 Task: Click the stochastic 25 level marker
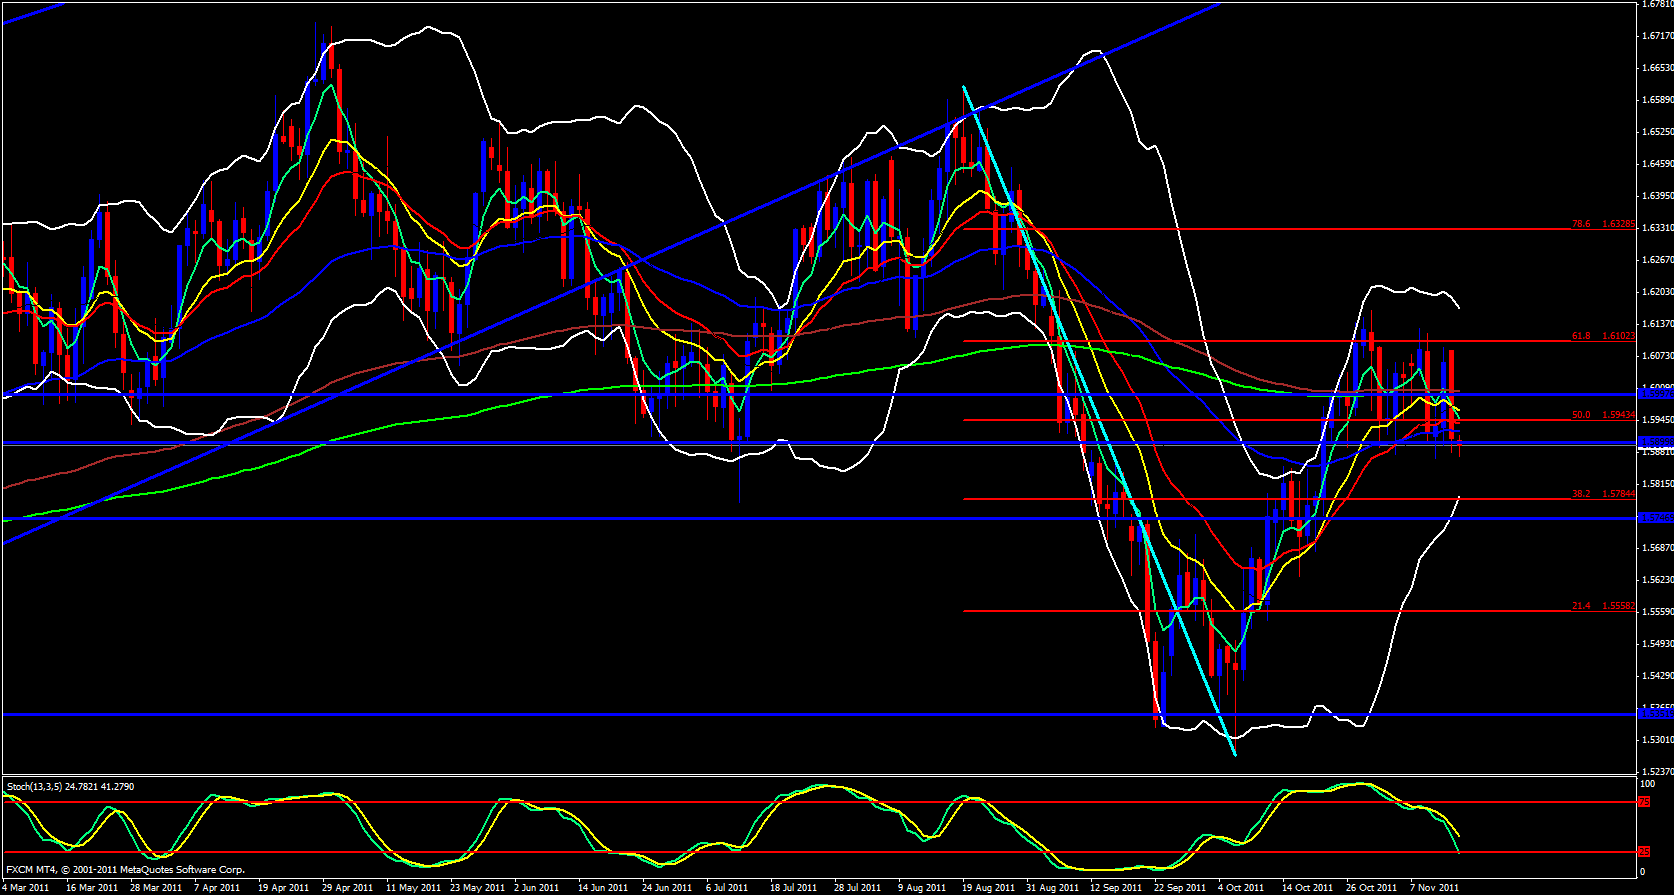(1644, 852)
